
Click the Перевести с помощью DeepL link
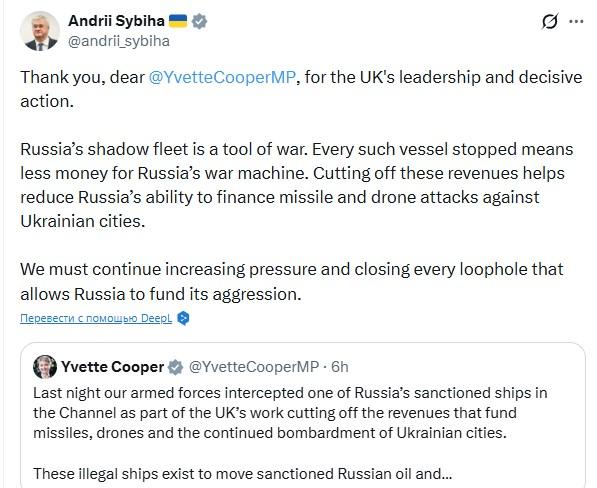tap(96, 318)
